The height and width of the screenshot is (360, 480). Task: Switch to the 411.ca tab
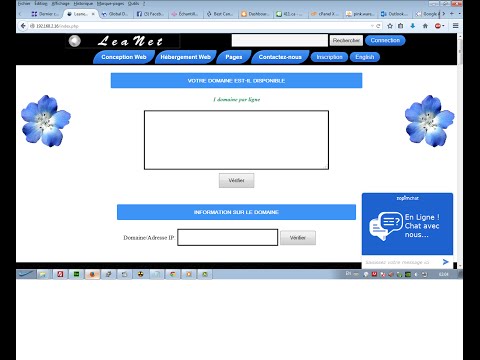(x=290, y=14)
